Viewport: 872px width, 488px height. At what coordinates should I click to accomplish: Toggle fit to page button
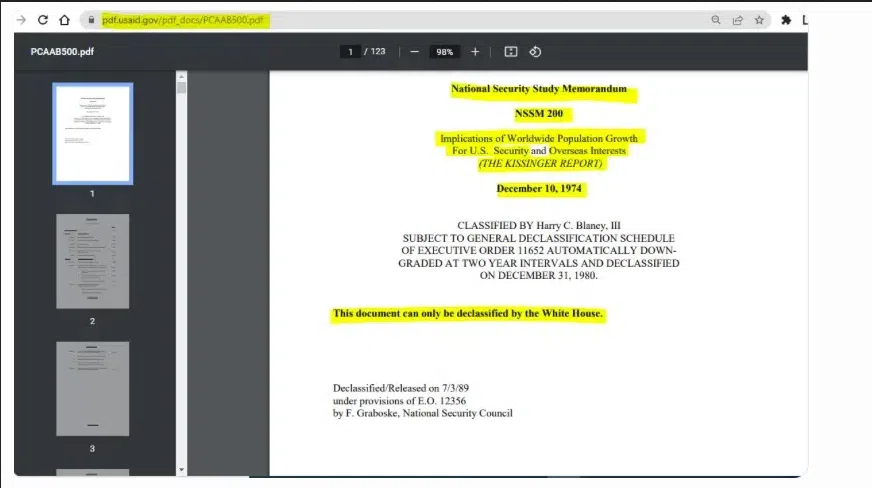(511, 52)
